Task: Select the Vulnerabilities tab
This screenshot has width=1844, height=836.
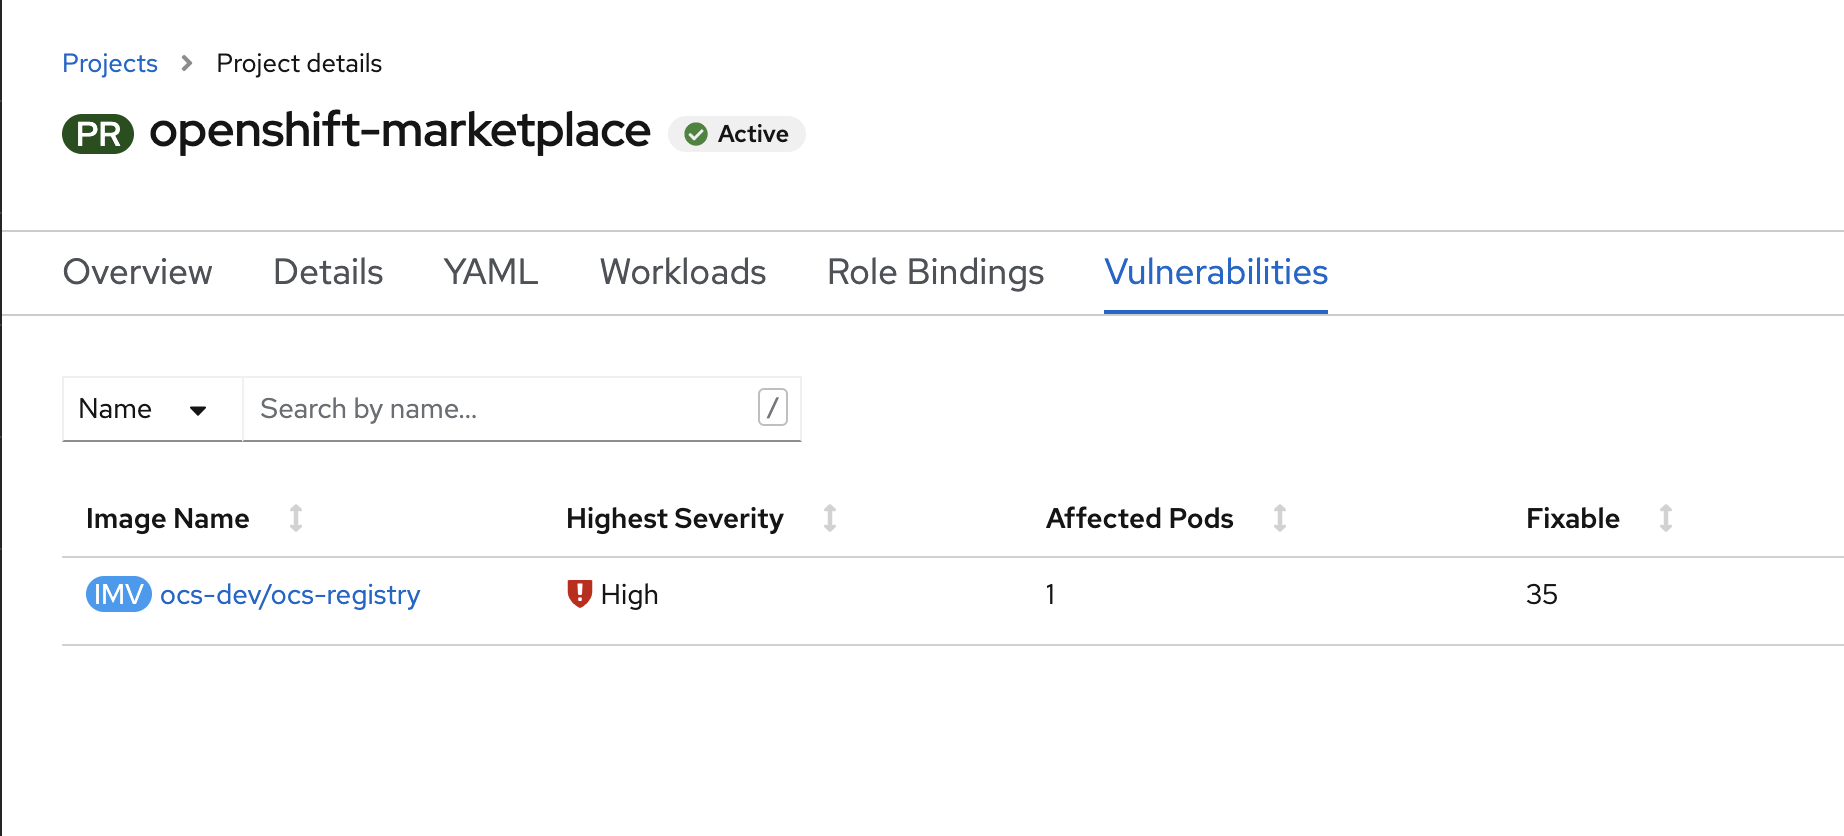Action: (1216, 272)
